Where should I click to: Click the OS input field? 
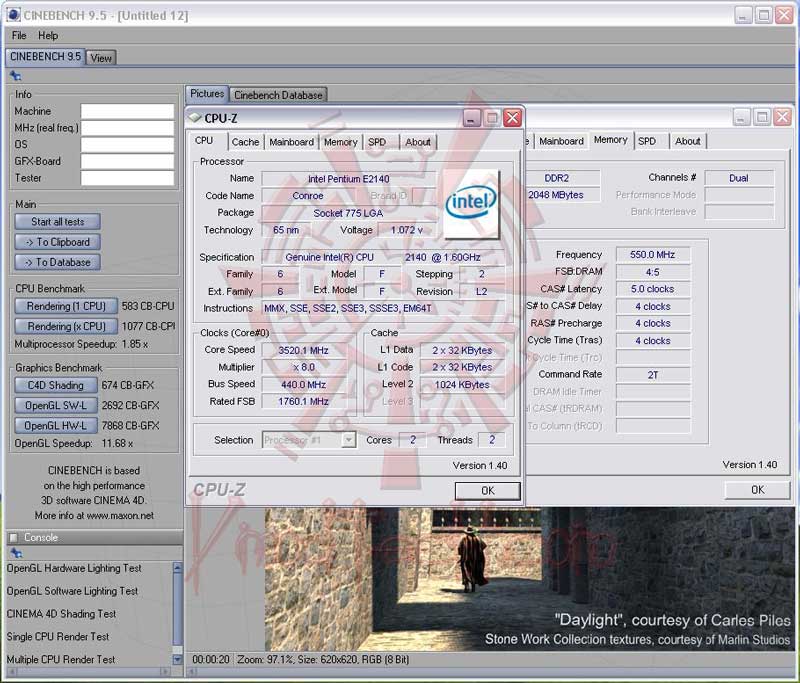(128, 144)
